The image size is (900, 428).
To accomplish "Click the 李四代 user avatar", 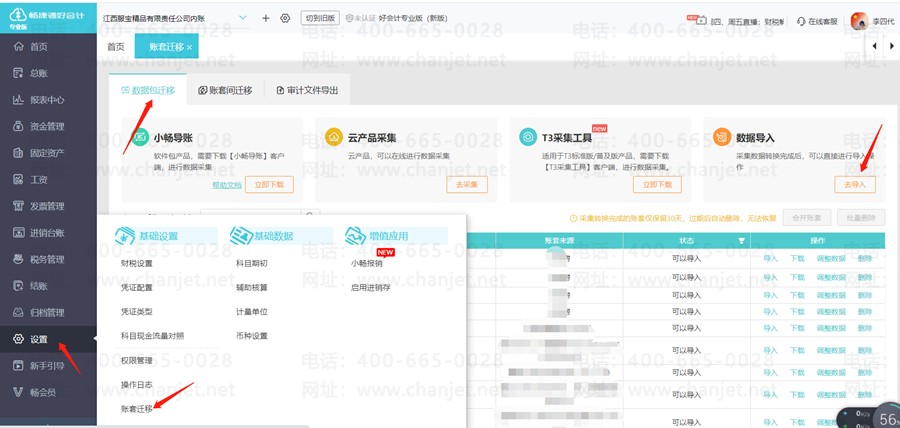I will pos(859,21).
